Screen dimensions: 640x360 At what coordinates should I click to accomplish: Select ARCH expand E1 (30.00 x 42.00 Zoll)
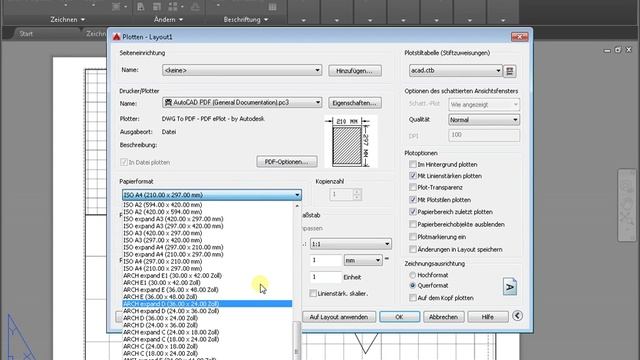click(x=207, y=276)
